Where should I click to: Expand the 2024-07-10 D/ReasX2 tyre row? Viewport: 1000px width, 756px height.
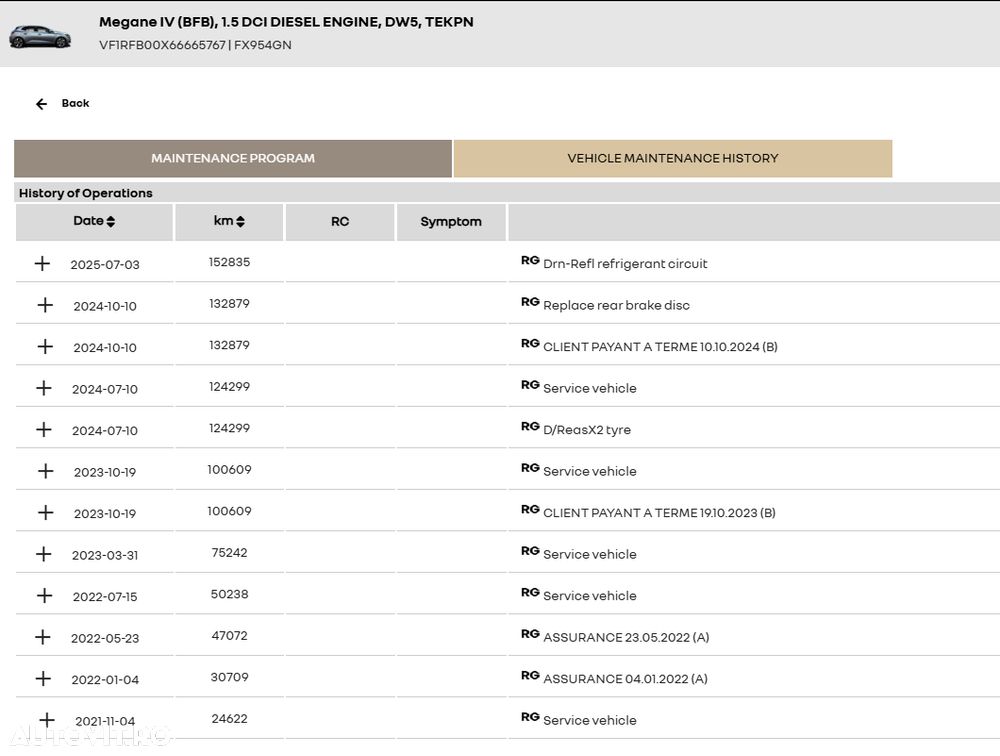pos(43,430)
